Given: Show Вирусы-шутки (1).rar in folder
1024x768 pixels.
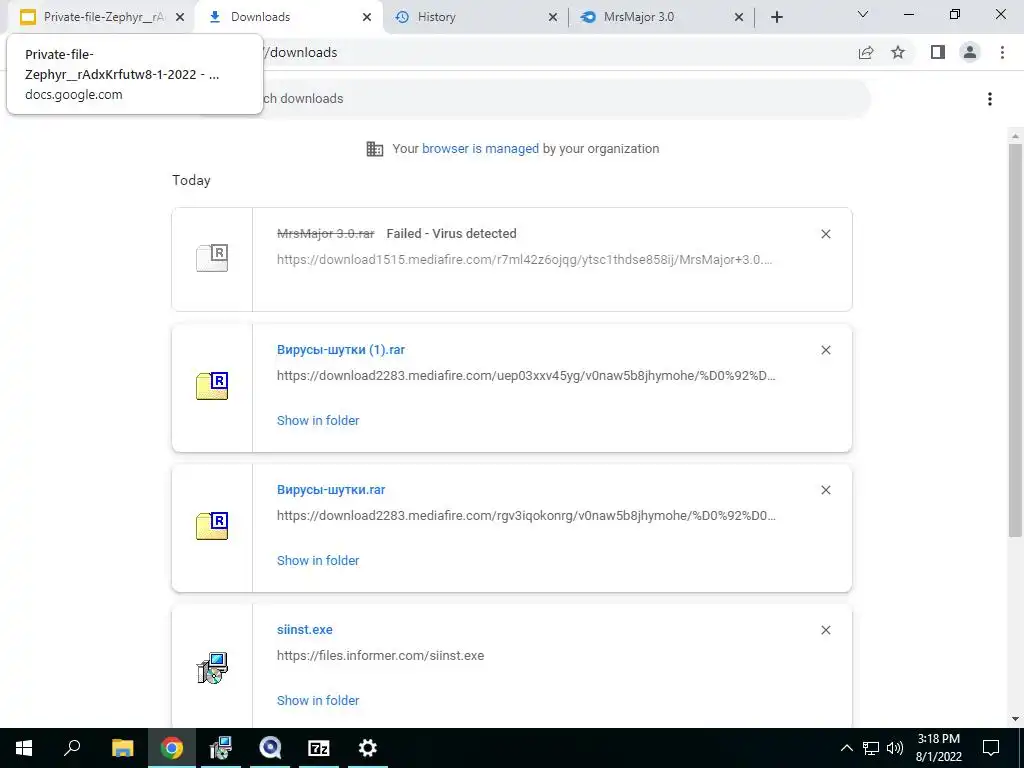Looking at the screenshot, I should [318, 421].
